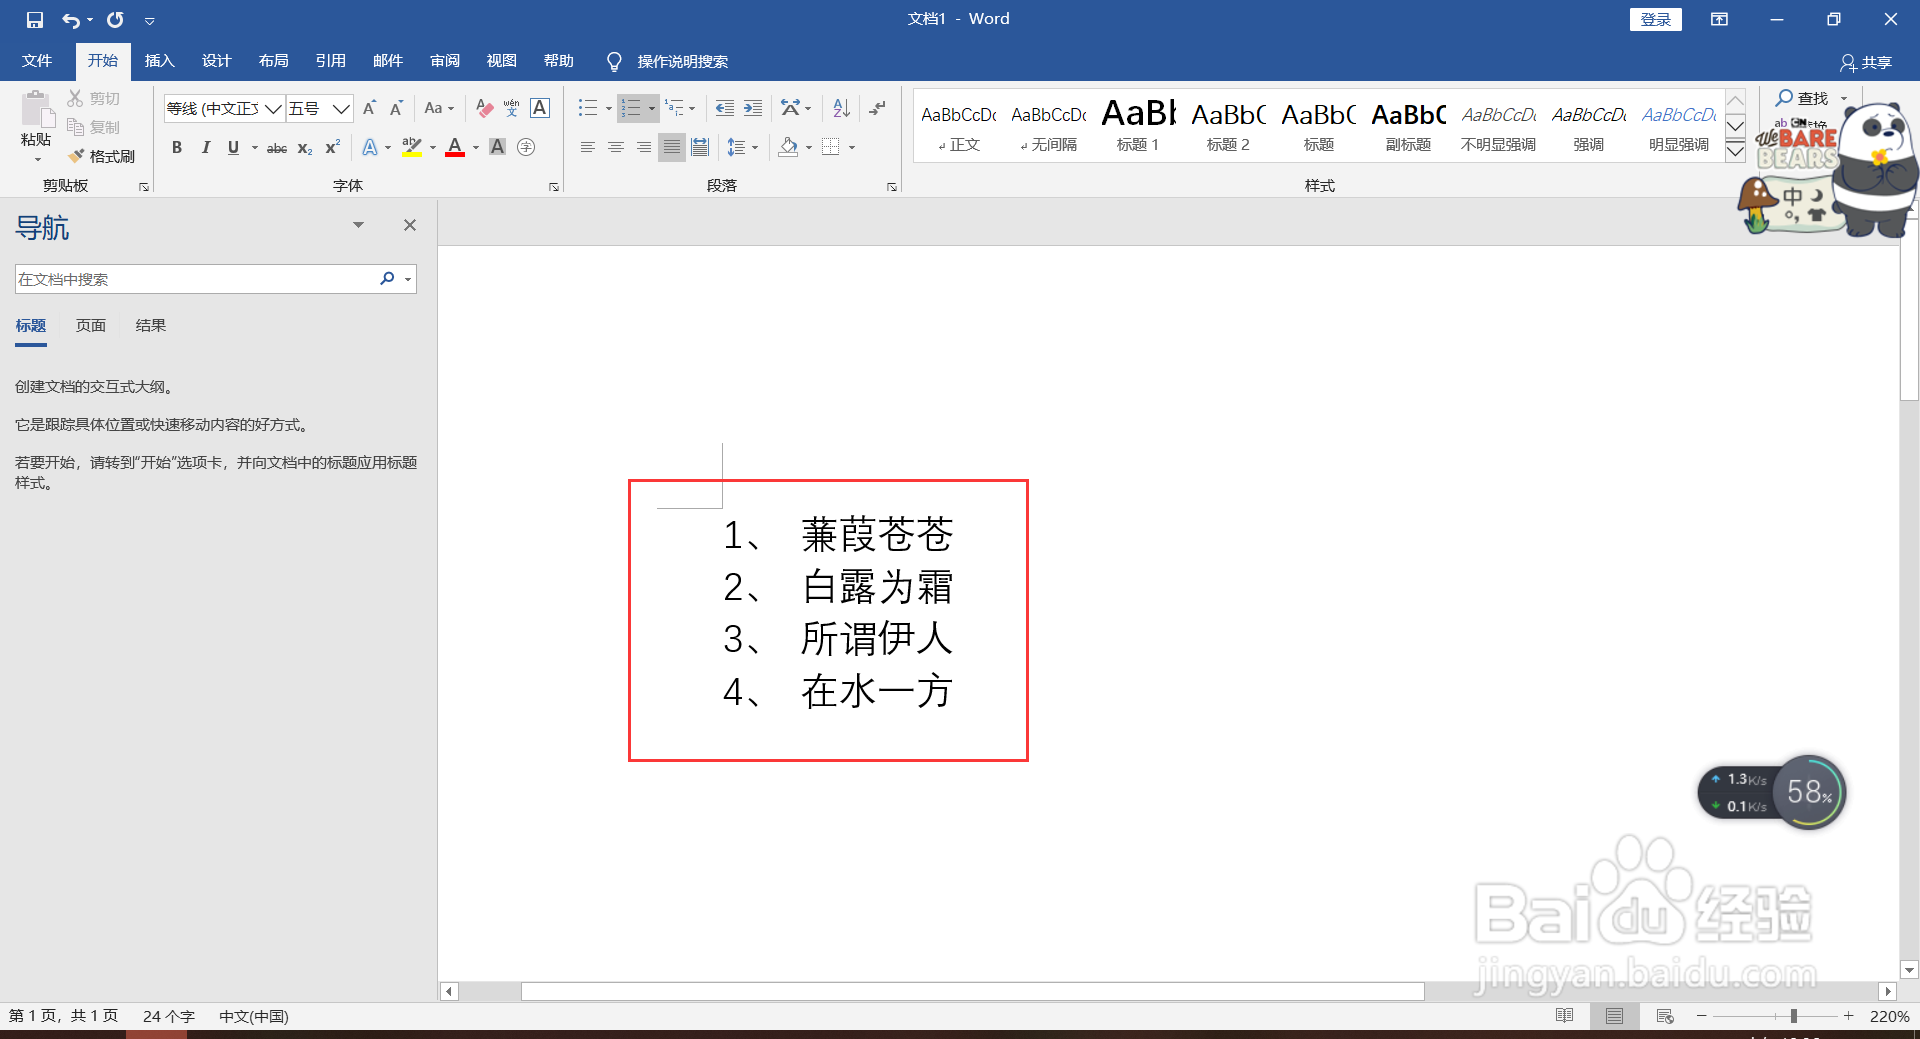Apply character border icon
Image resolution: width=1920 pixels, height=1039 pixels.
540,108
